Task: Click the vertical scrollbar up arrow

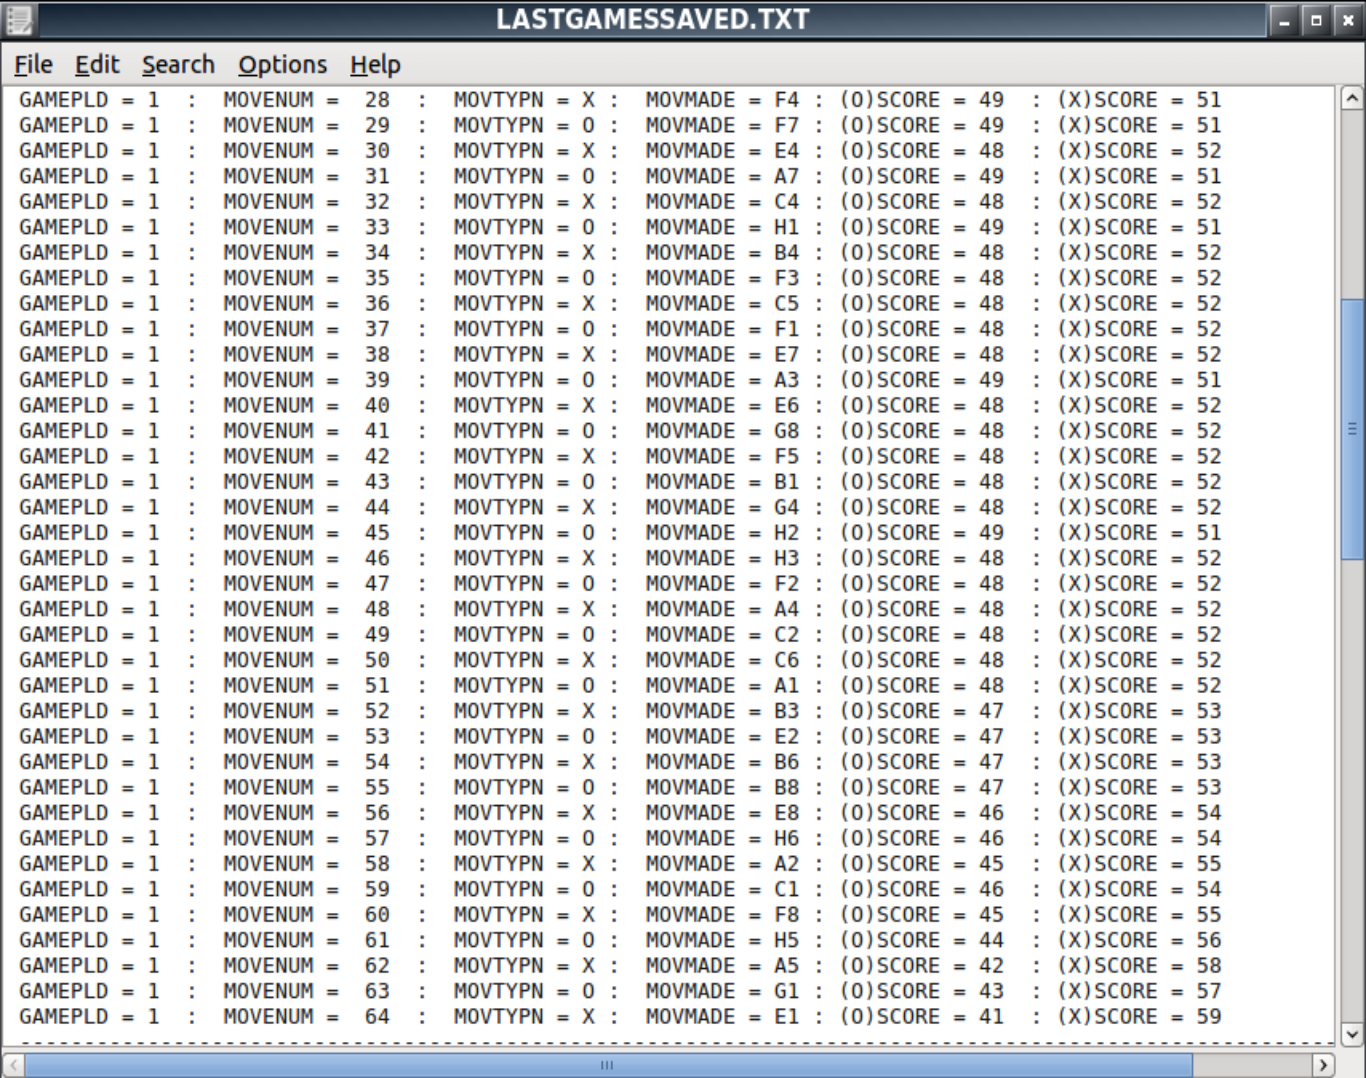Action: tap(1352, 98)
